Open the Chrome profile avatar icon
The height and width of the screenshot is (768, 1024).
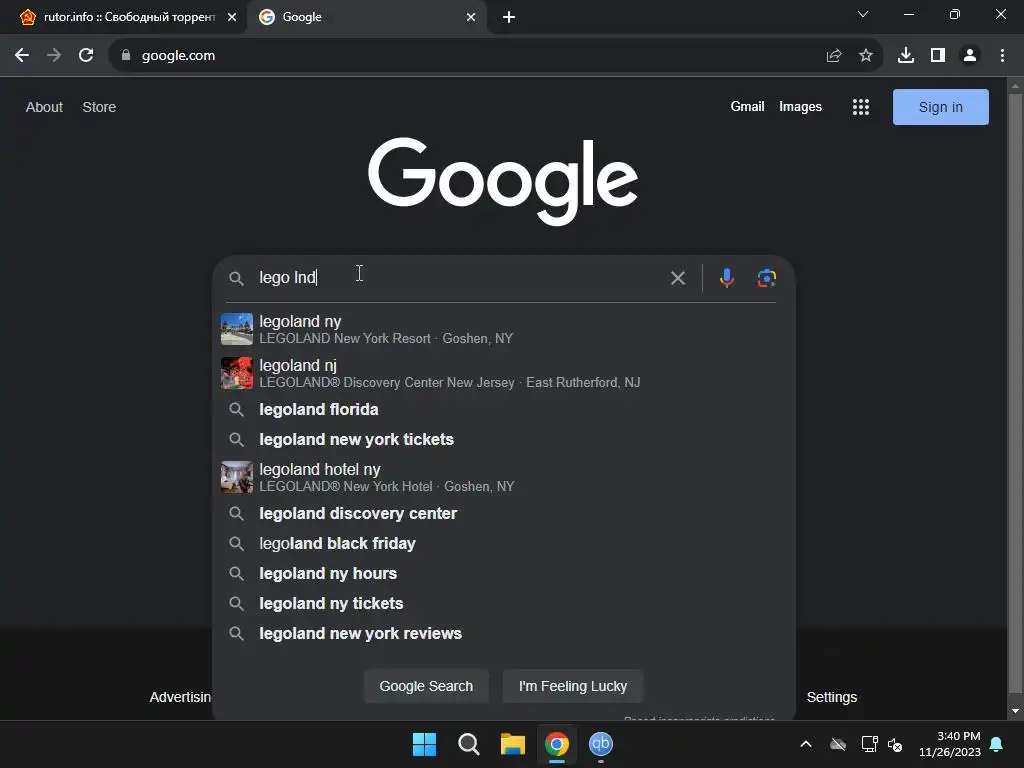click(970, 56)
